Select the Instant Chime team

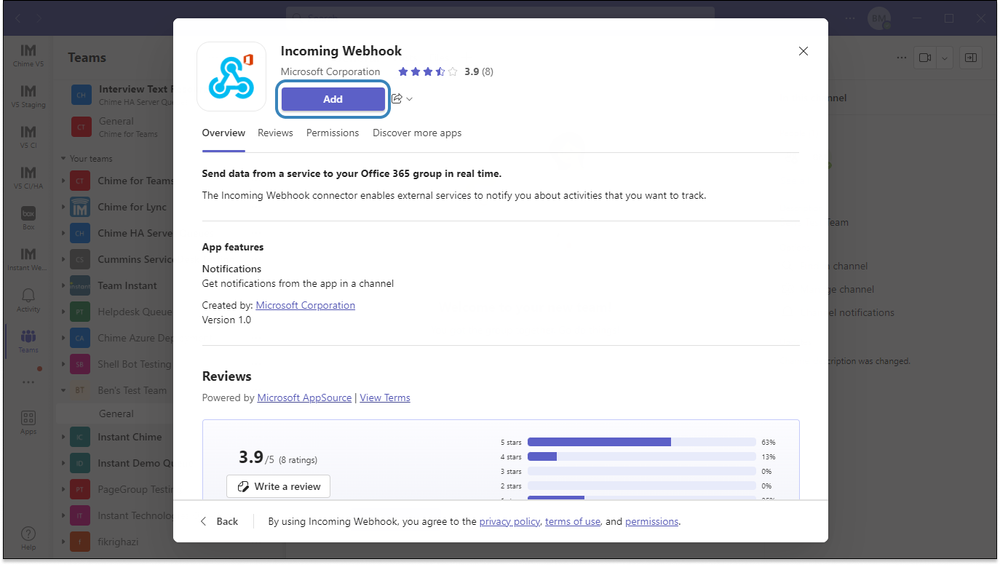click(129, 437)
